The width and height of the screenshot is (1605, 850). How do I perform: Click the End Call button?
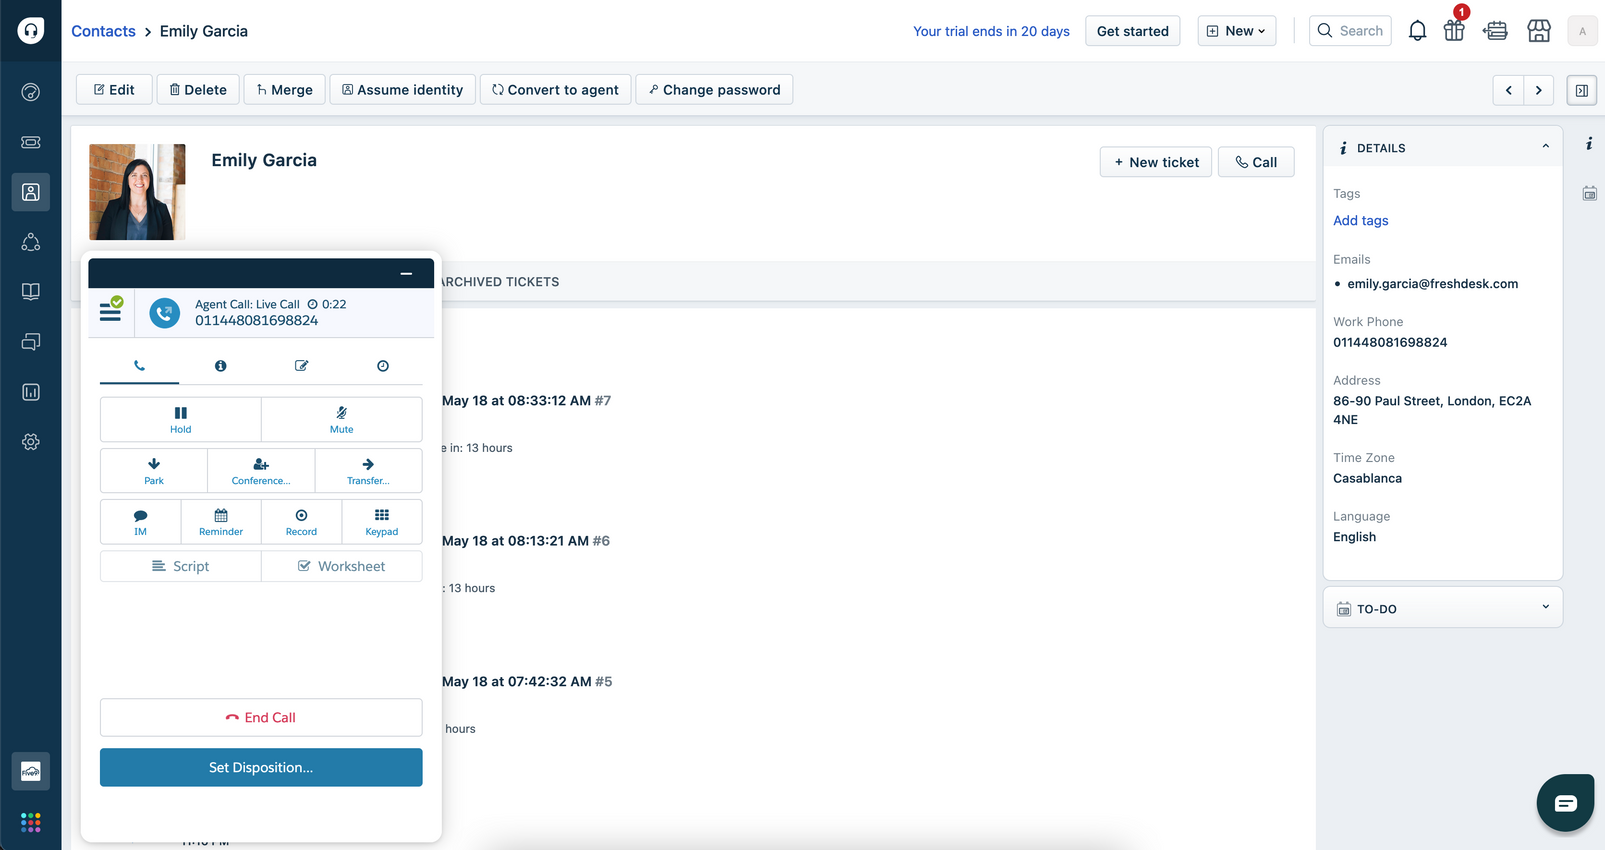[261, 717]
